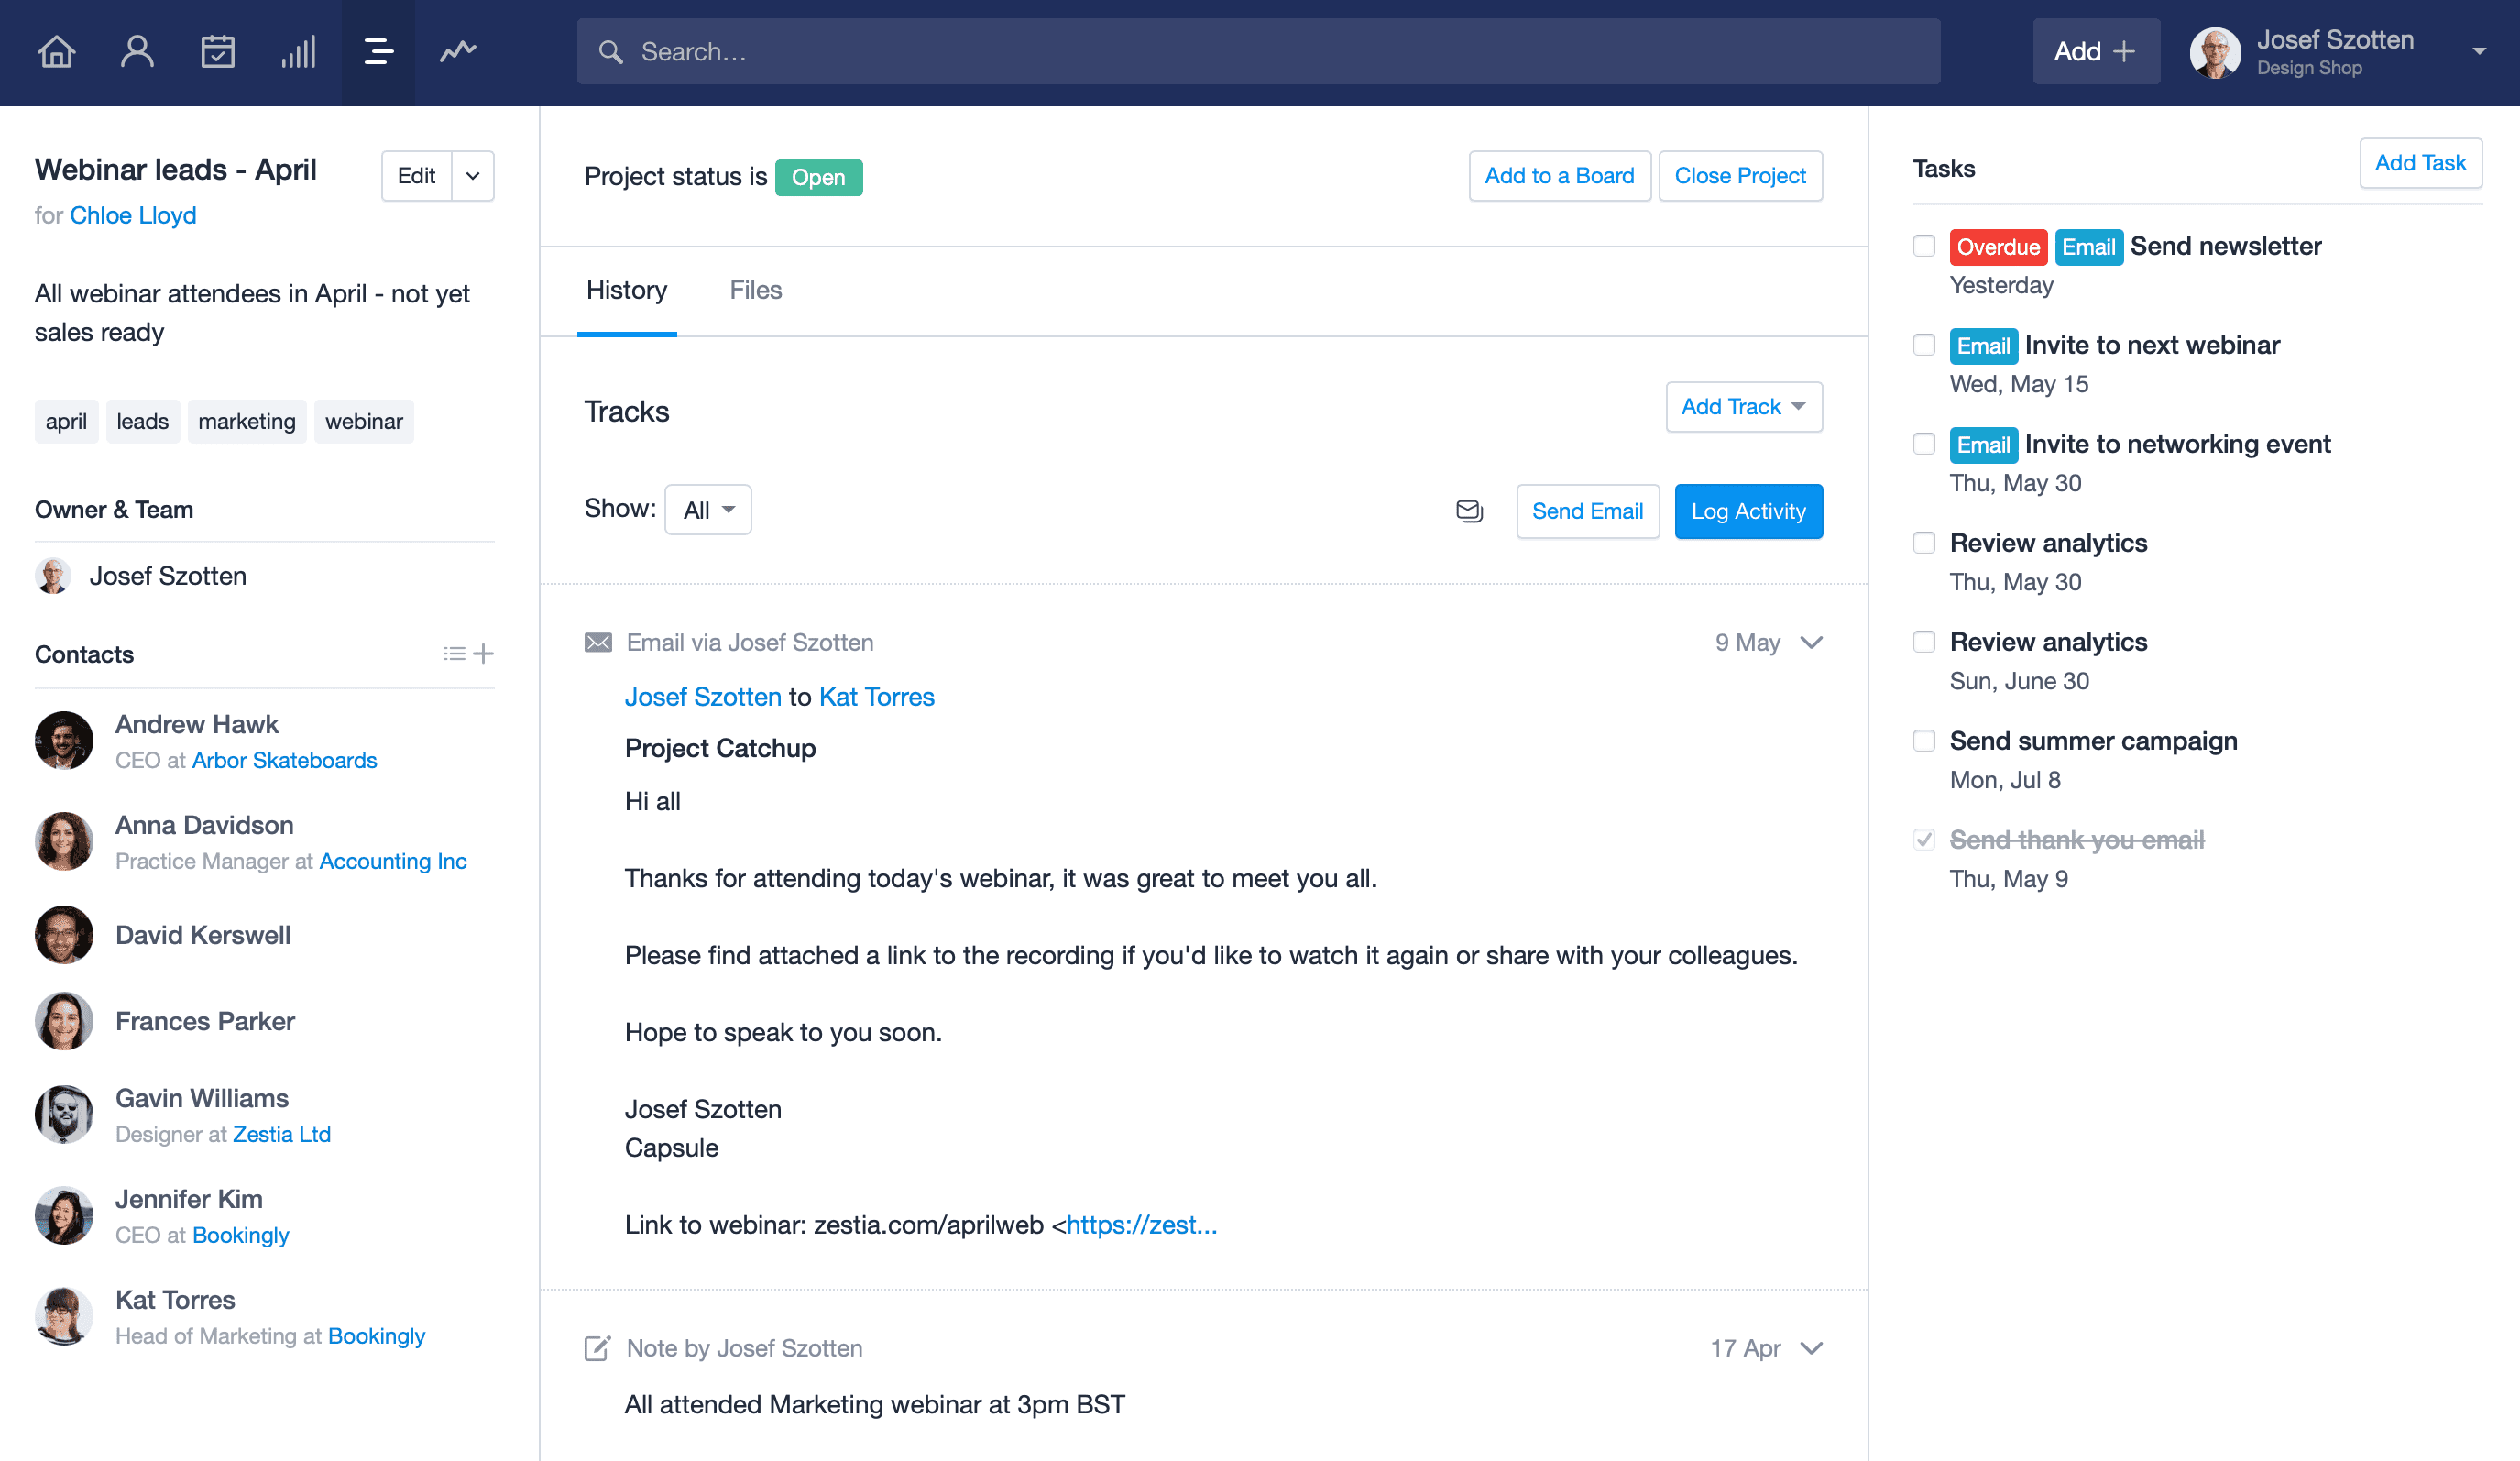This screenshot has width=2520, height=1461.
Task: Check off Invite to networking event task
Action: pos(1924,444)
